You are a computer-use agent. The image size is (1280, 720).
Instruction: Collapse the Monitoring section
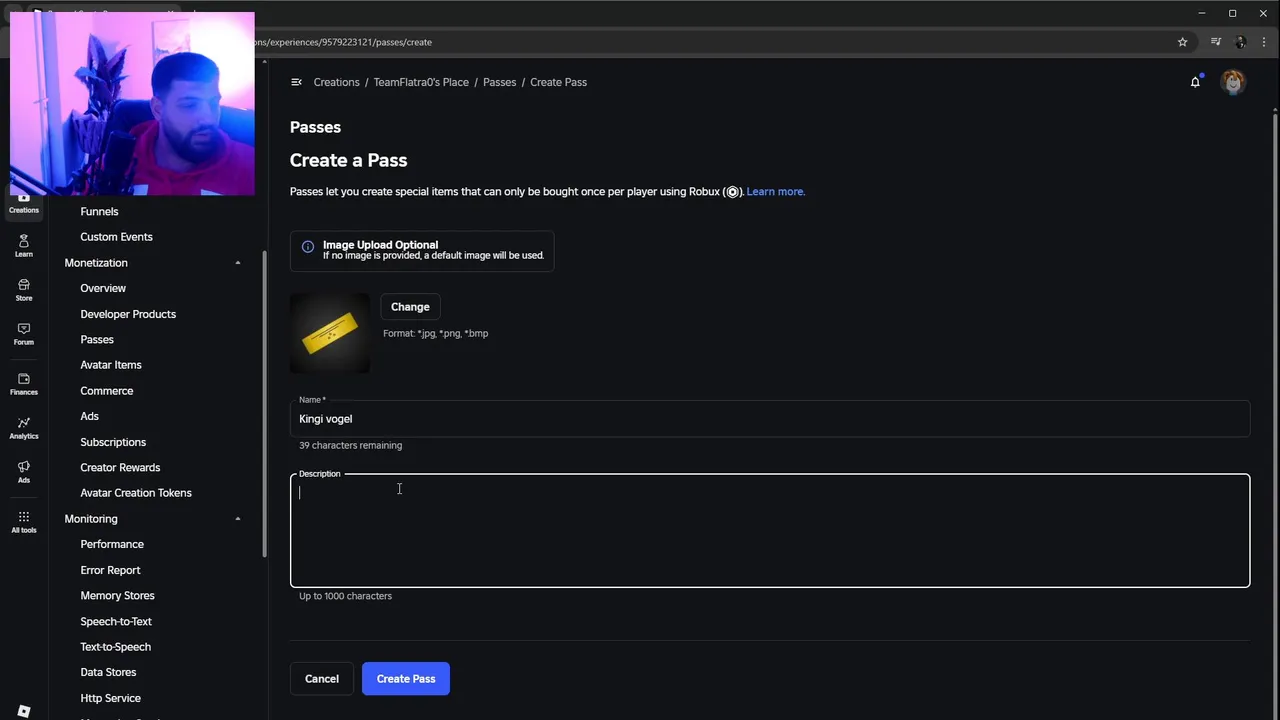click(x=238, y=519)
